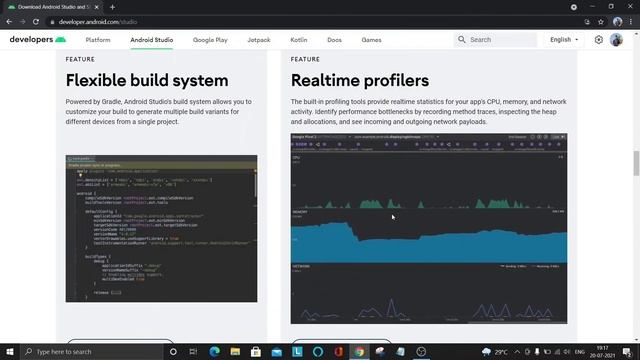This screenshot has width=640, height=360.
Task: Launch Microsoft Edge from the taskbar
Action: tap(214, 351)
